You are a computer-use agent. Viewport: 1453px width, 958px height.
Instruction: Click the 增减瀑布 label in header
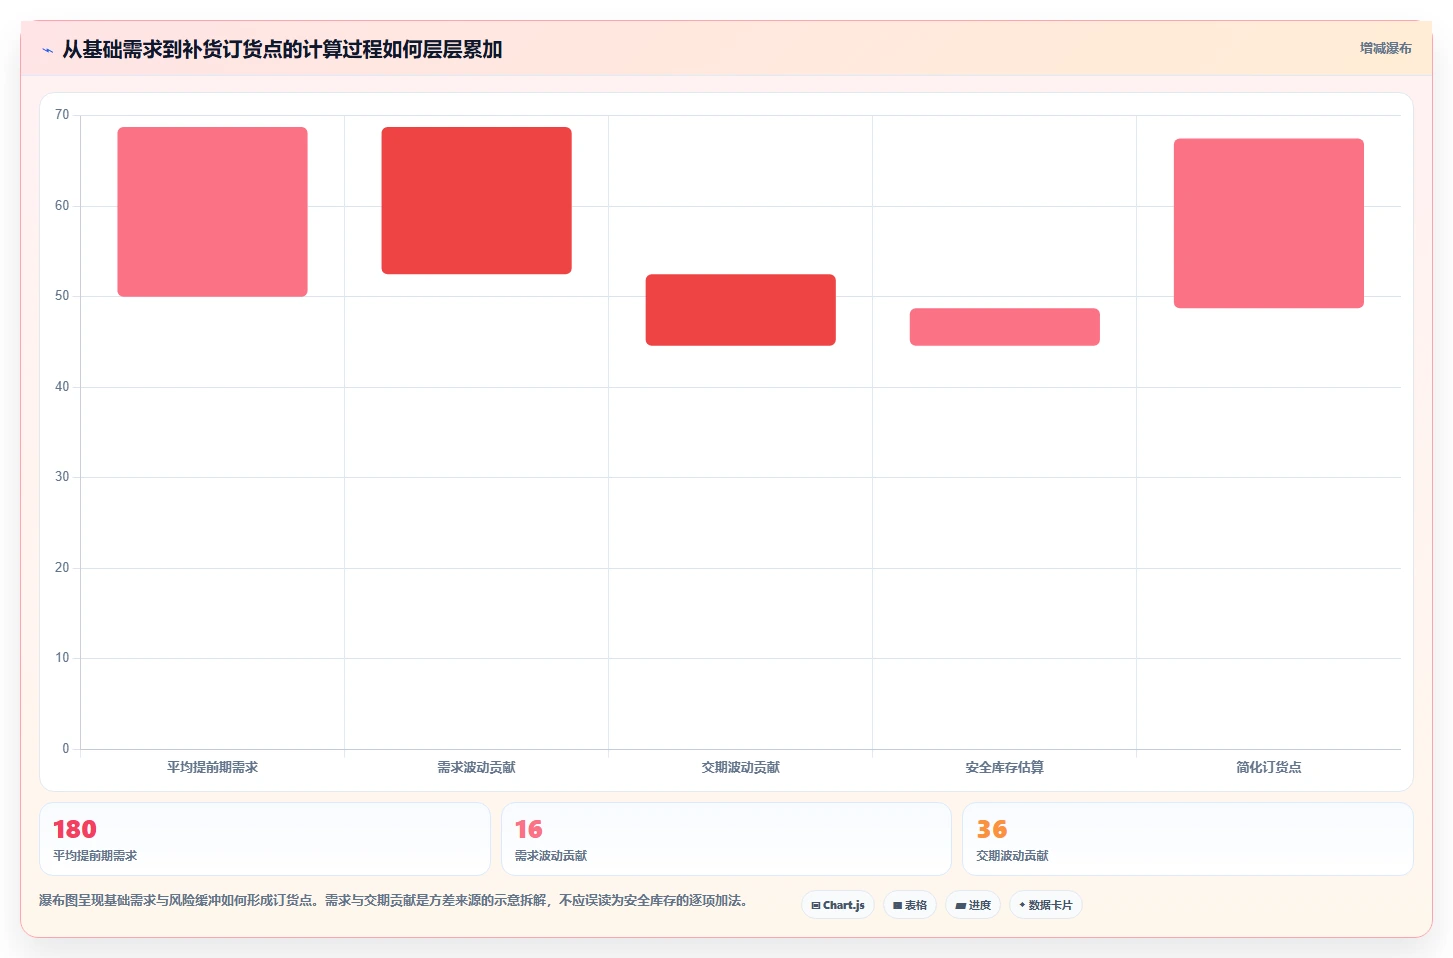(1385, 48)
